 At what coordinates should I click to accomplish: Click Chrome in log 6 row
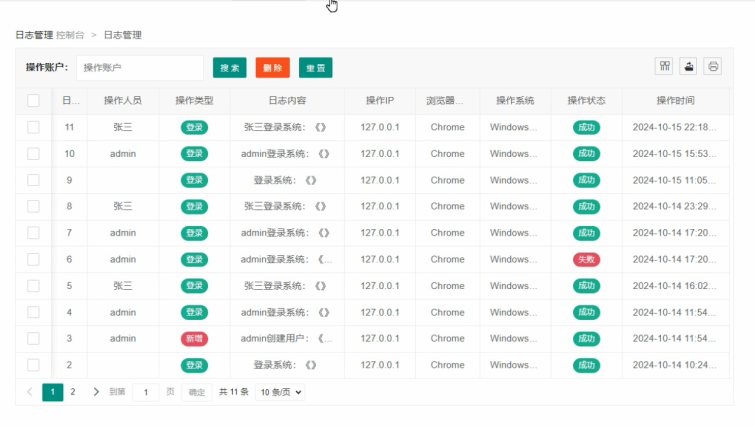(447, 260)
